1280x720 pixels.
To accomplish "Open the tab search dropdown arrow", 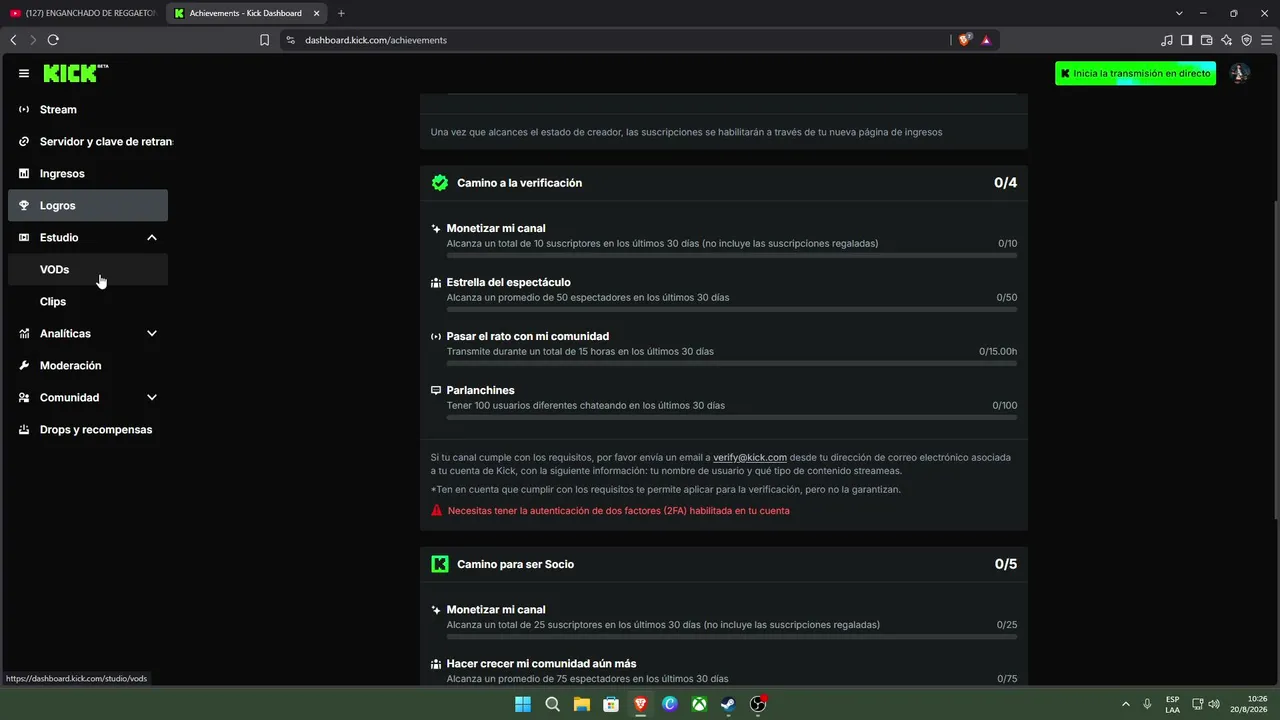I will 1179,13.
